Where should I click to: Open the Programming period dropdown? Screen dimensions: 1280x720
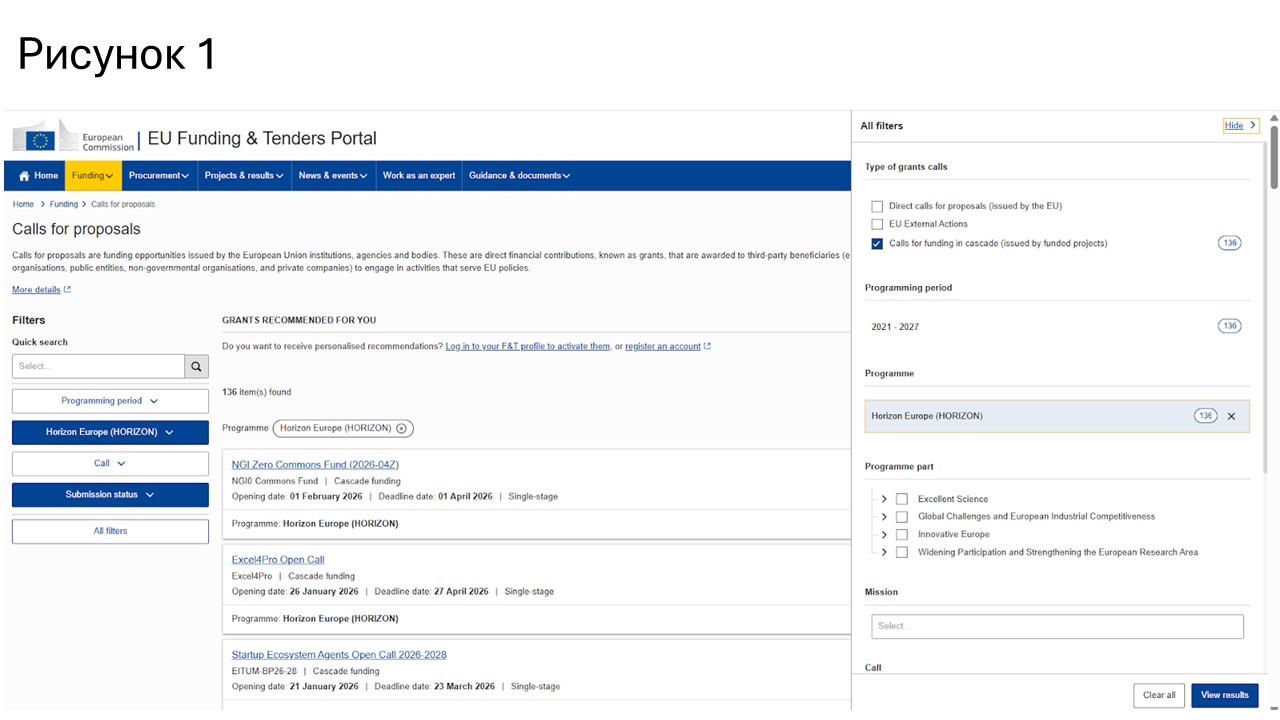click(x=110, y=401)
